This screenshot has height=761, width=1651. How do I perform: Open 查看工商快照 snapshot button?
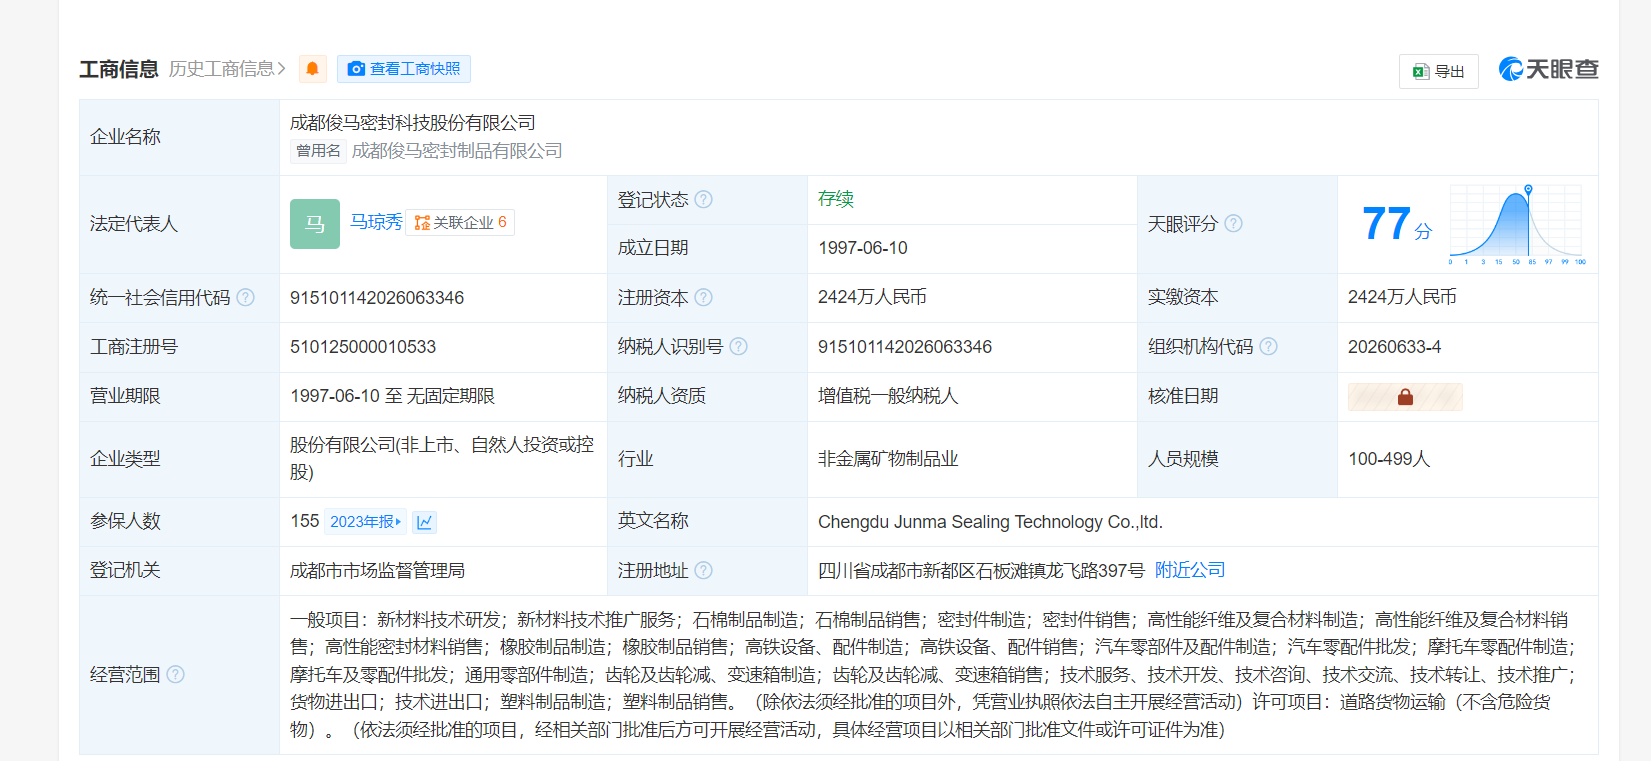point(404,69)
